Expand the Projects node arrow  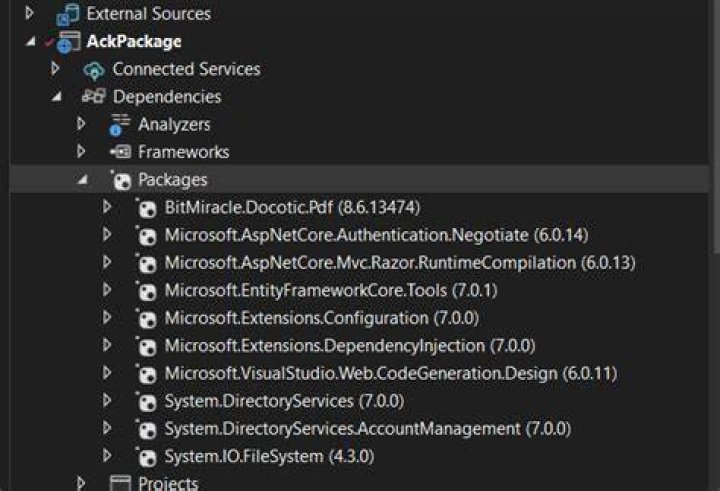click(x=81, y=483)
